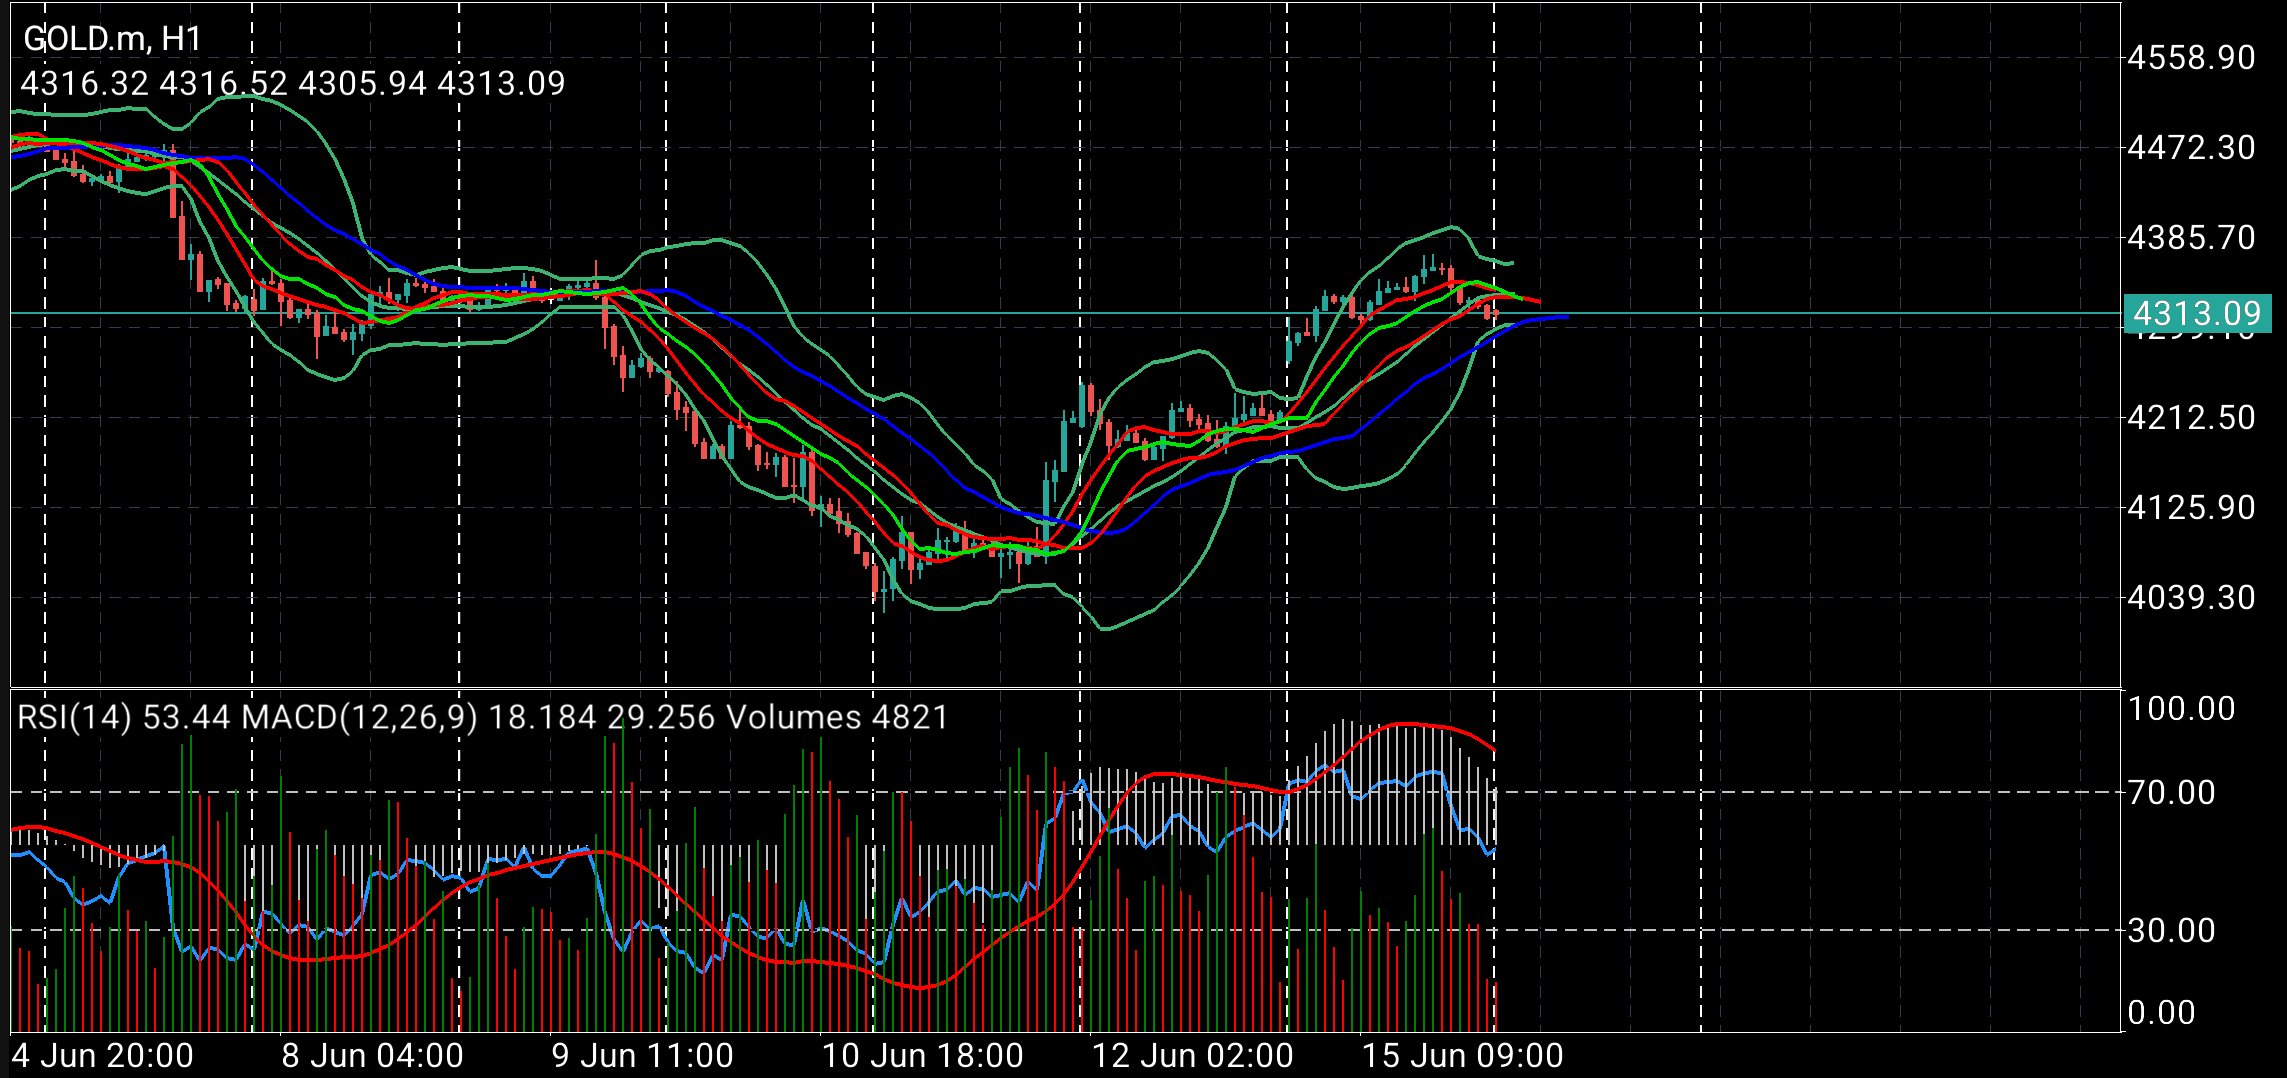Click the 4472.30 price axis label

pos(2191,148)
